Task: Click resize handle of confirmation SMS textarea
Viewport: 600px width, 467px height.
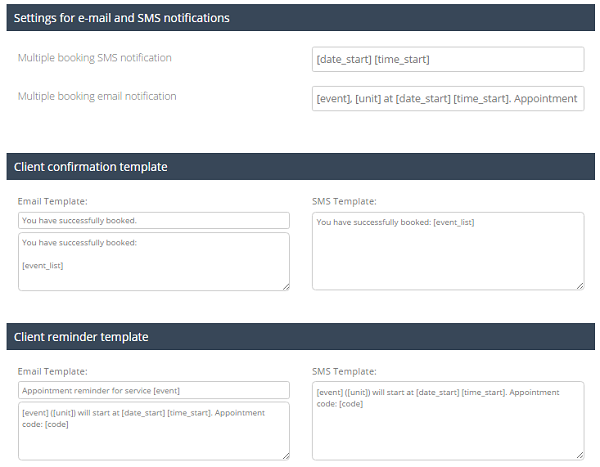Action: pyautogui.click(x=580, y=286)
